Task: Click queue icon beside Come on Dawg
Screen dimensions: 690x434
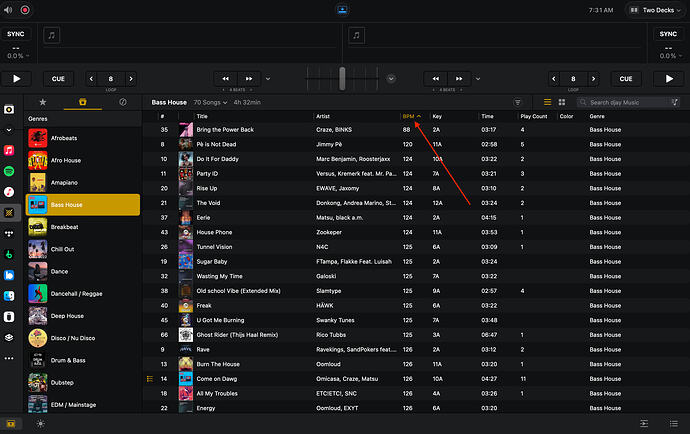Action: [150, 379]
